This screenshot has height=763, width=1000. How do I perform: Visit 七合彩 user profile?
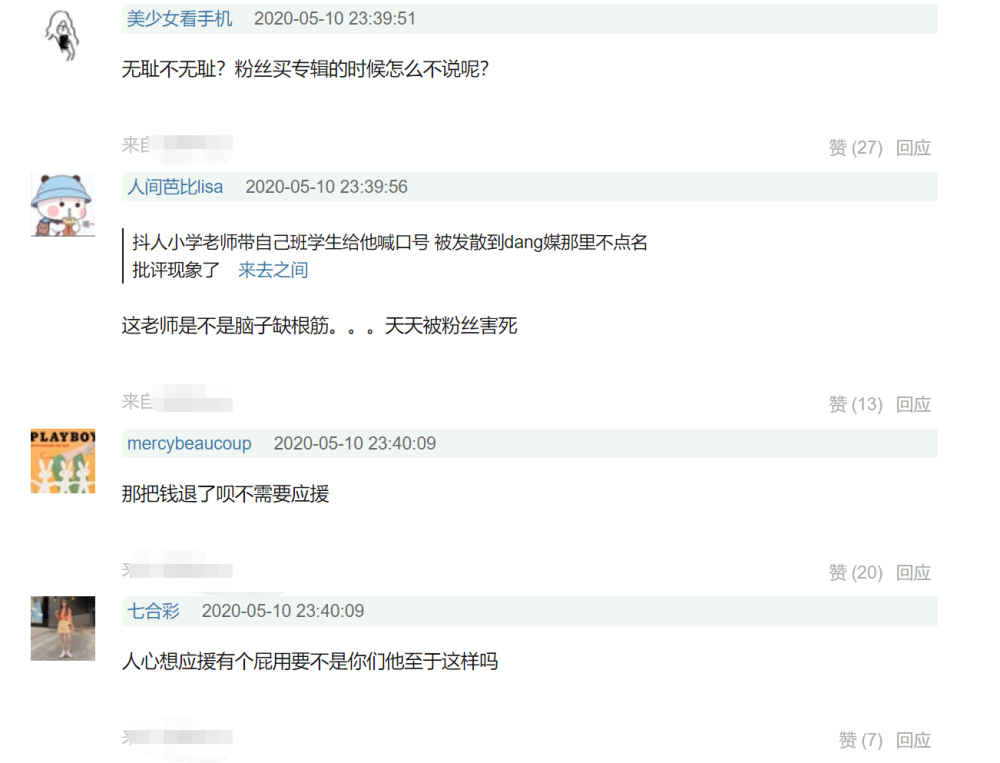[154, 611]
